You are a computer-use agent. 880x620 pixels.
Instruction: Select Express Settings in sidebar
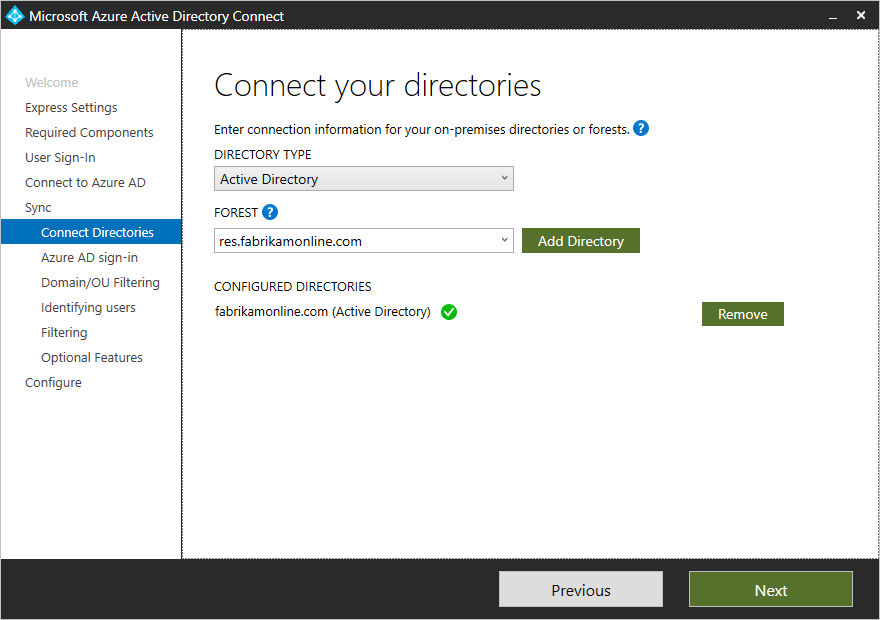pyautogui.click(x=71, y=108)
